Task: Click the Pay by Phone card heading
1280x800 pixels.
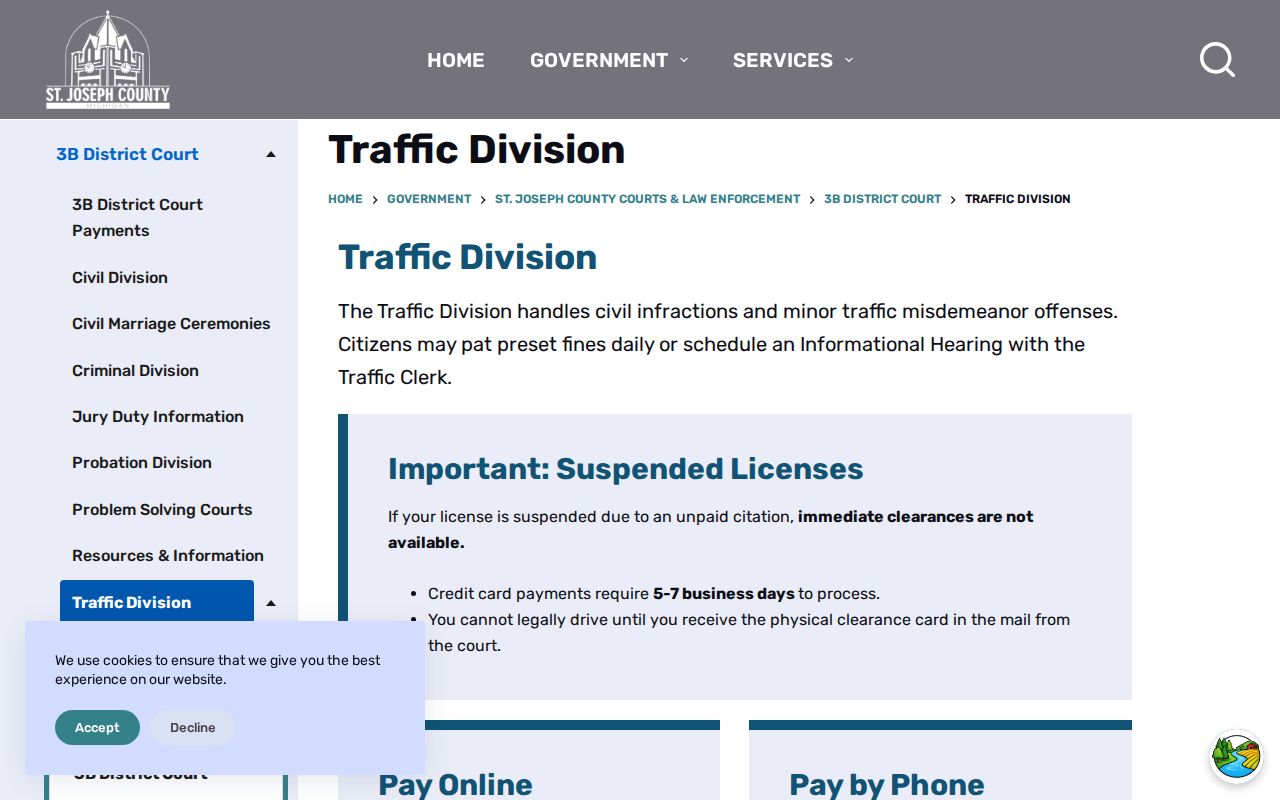Action: tap(887, 785)
